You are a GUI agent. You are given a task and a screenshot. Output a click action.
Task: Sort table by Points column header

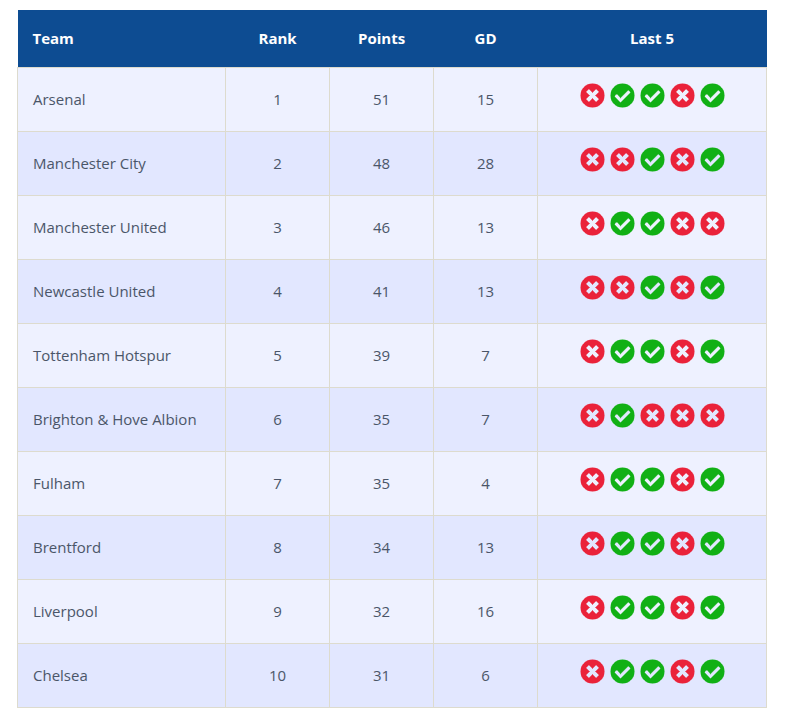381,39
